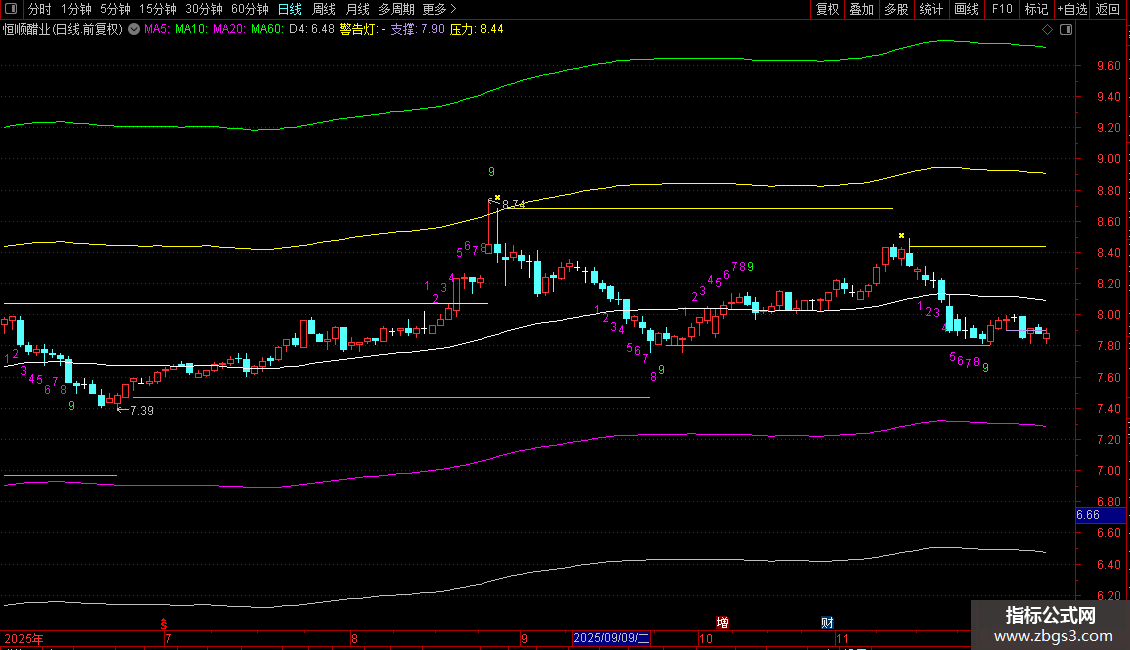Select the 60分钟 period tab
The height and width of the screenshot is (650, 1130).
(x=250, y=9)
